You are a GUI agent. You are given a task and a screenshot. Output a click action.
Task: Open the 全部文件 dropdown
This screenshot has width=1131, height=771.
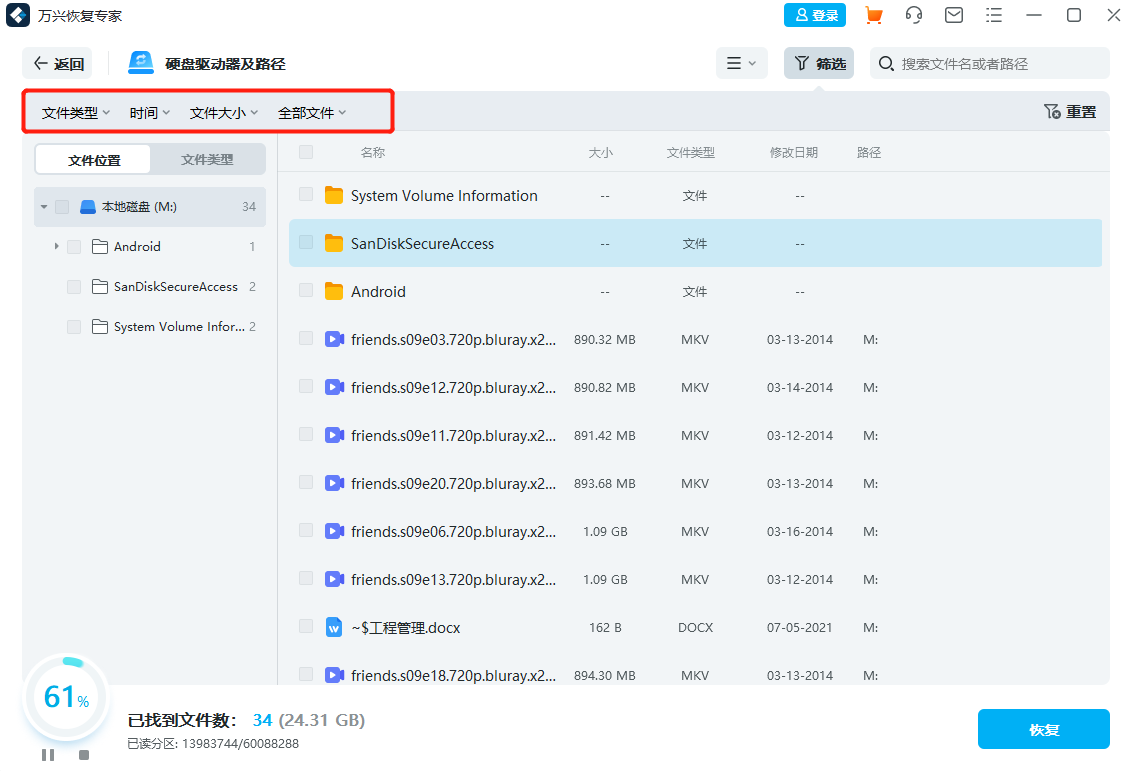click(311, 112)
